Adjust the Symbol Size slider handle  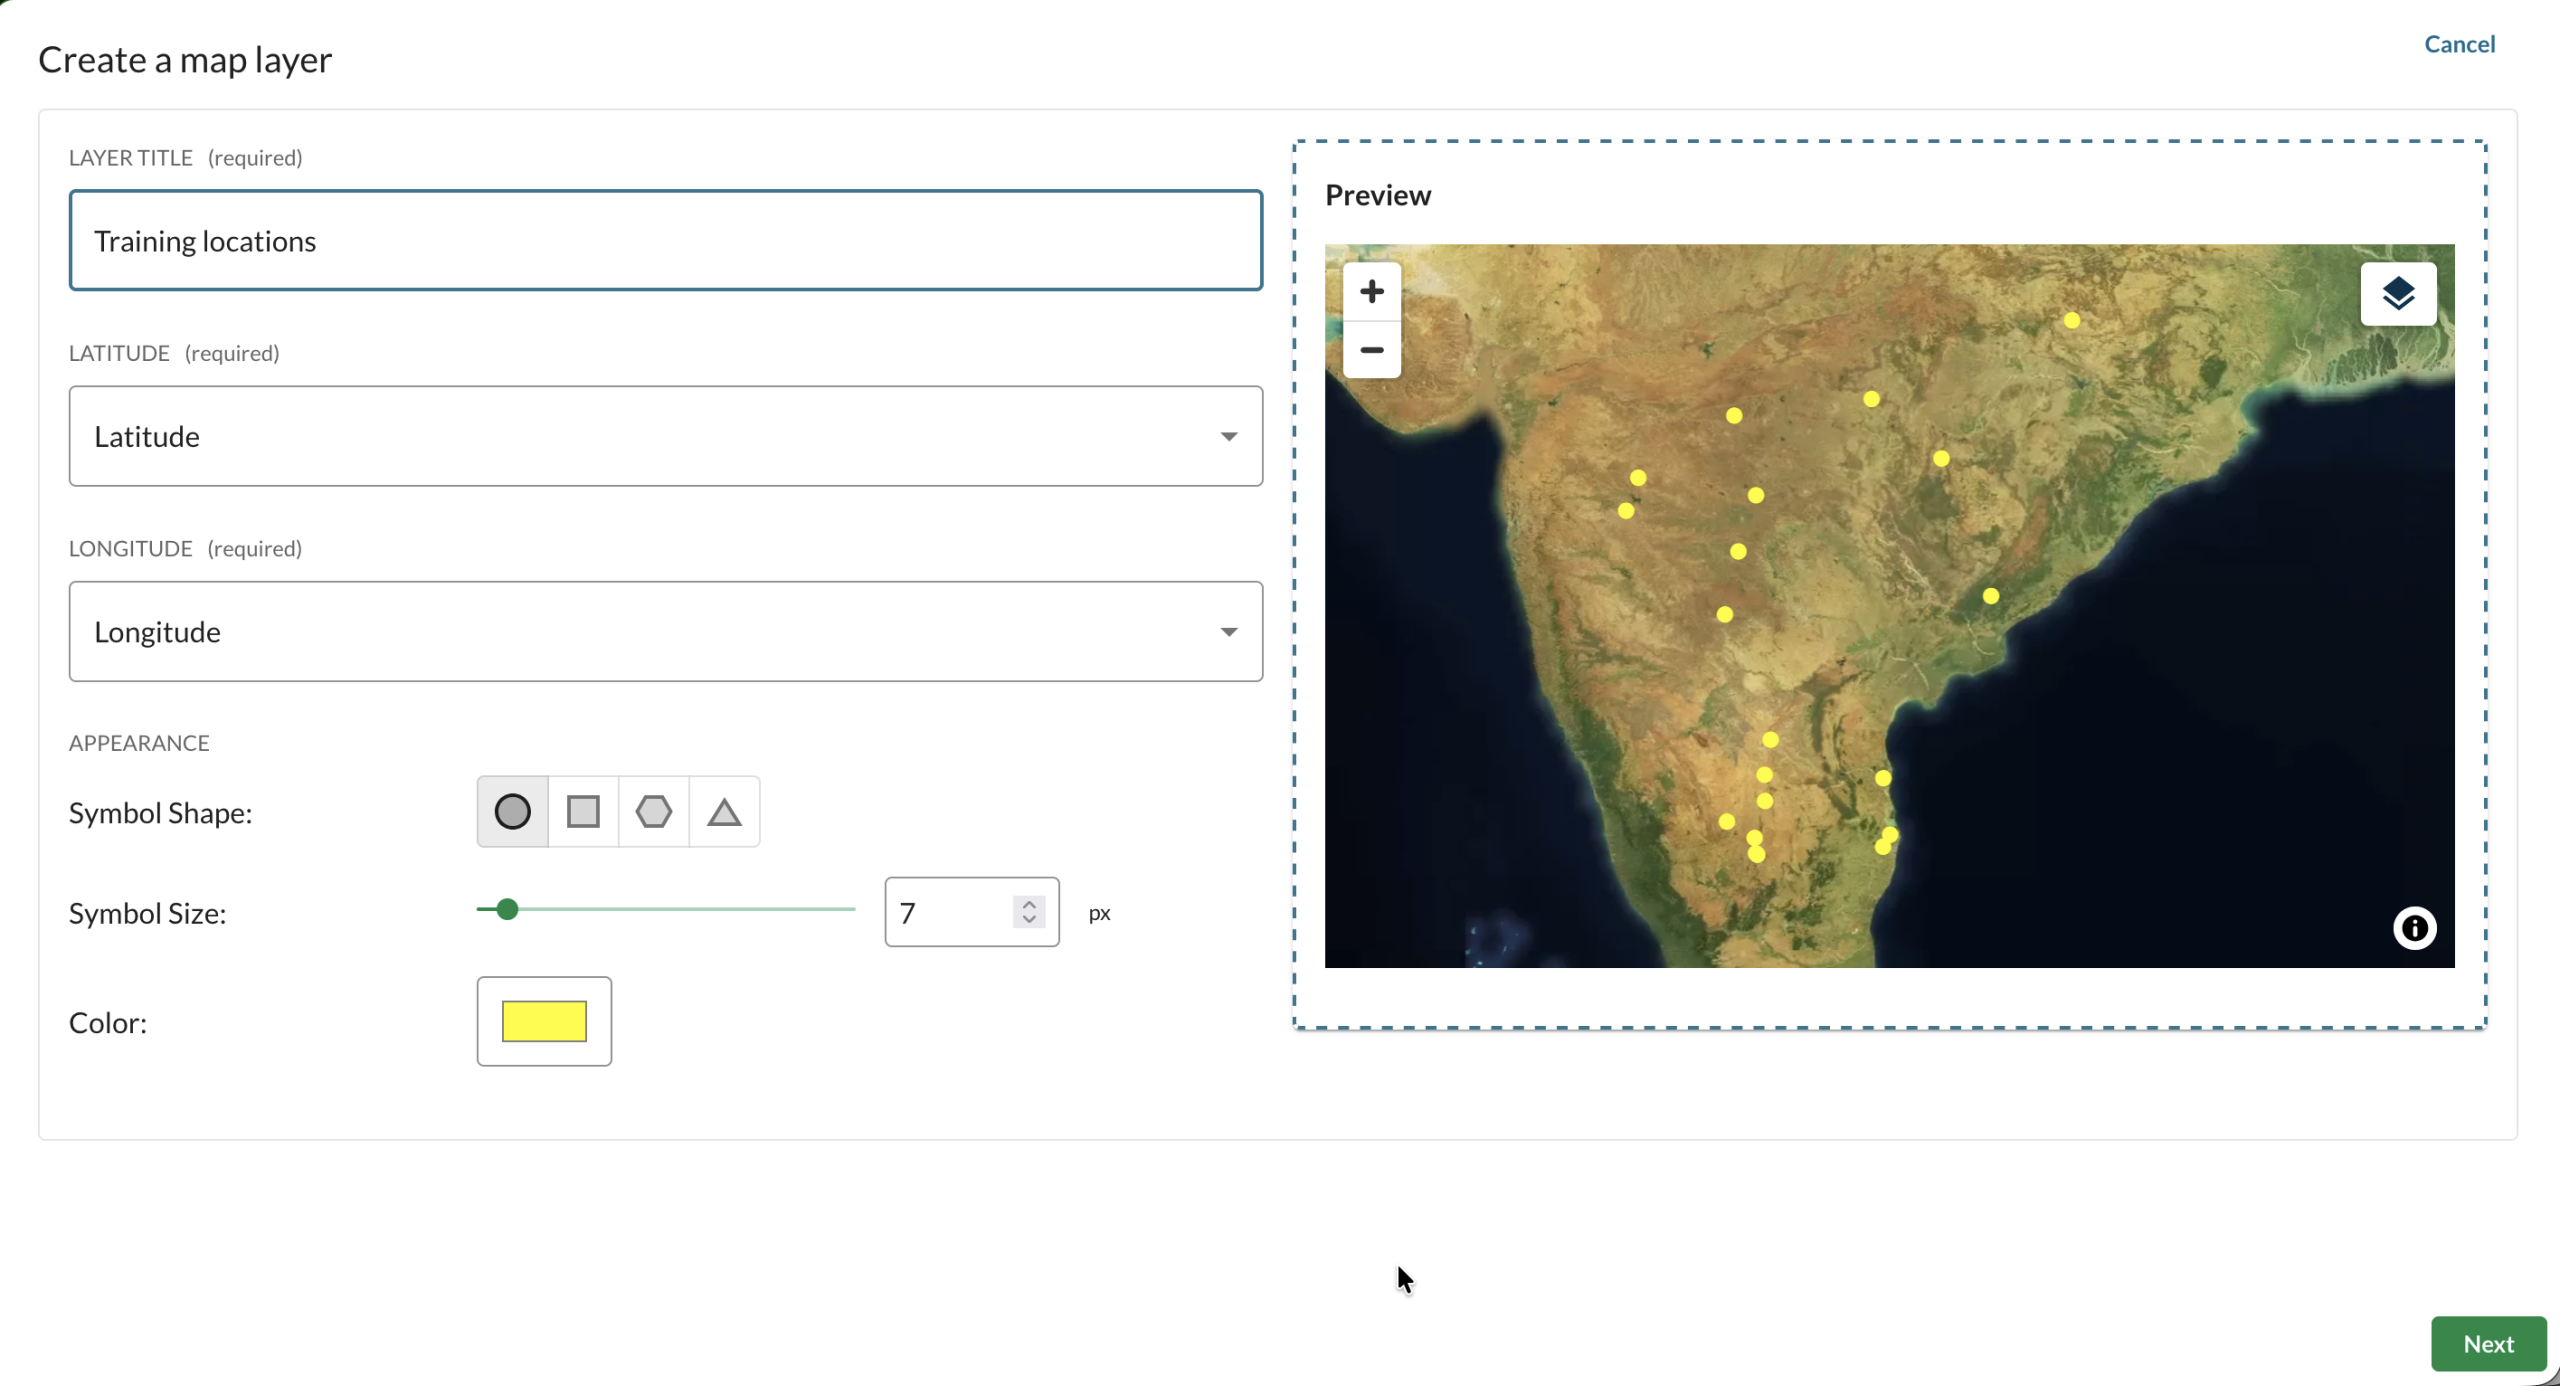507,909
